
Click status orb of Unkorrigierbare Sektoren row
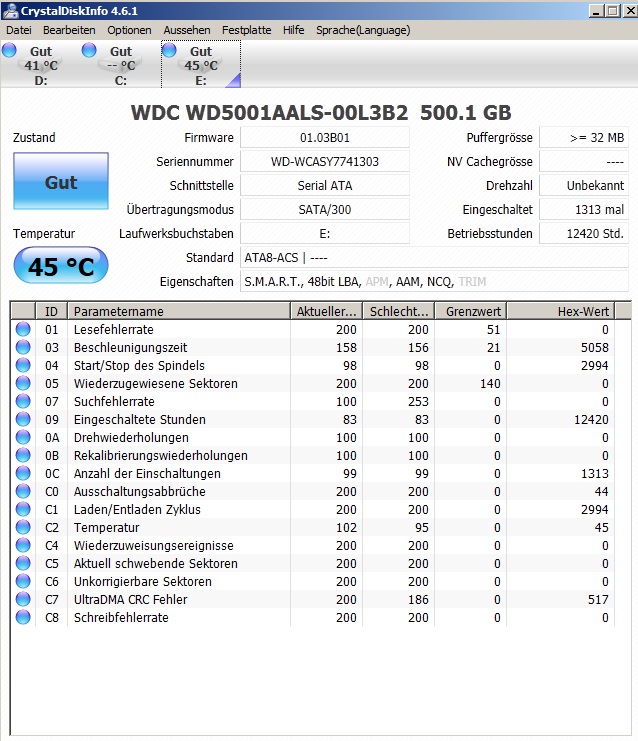point(23,581)
